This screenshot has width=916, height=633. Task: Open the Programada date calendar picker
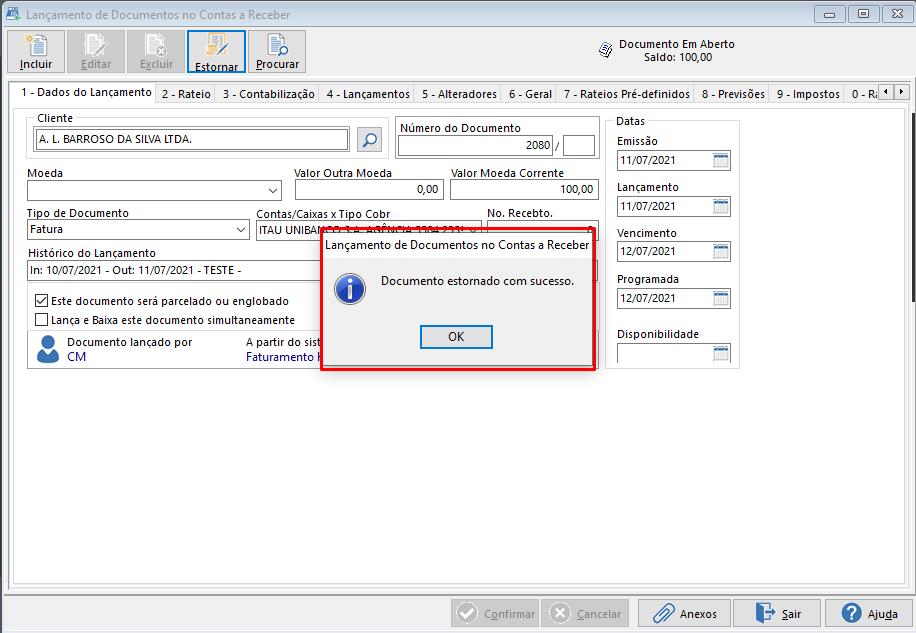click(721, 298)
